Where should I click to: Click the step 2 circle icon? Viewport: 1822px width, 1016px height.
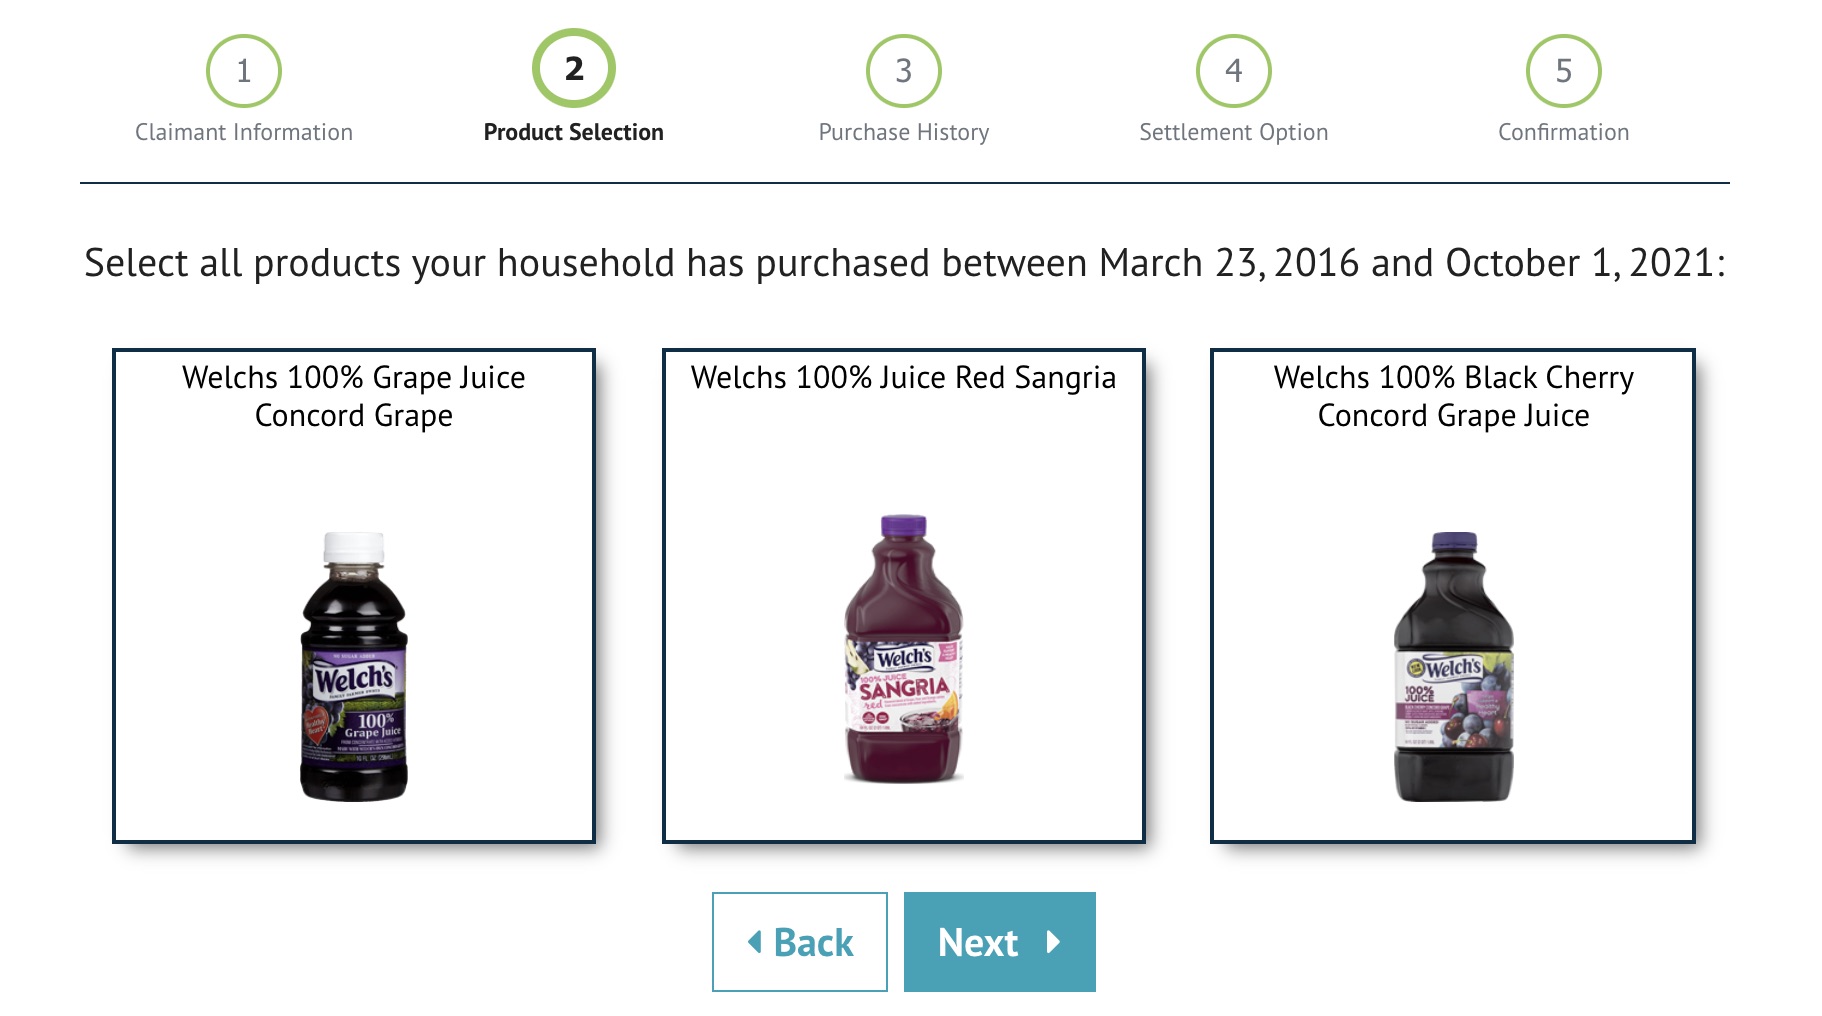[x=573, y=69]
